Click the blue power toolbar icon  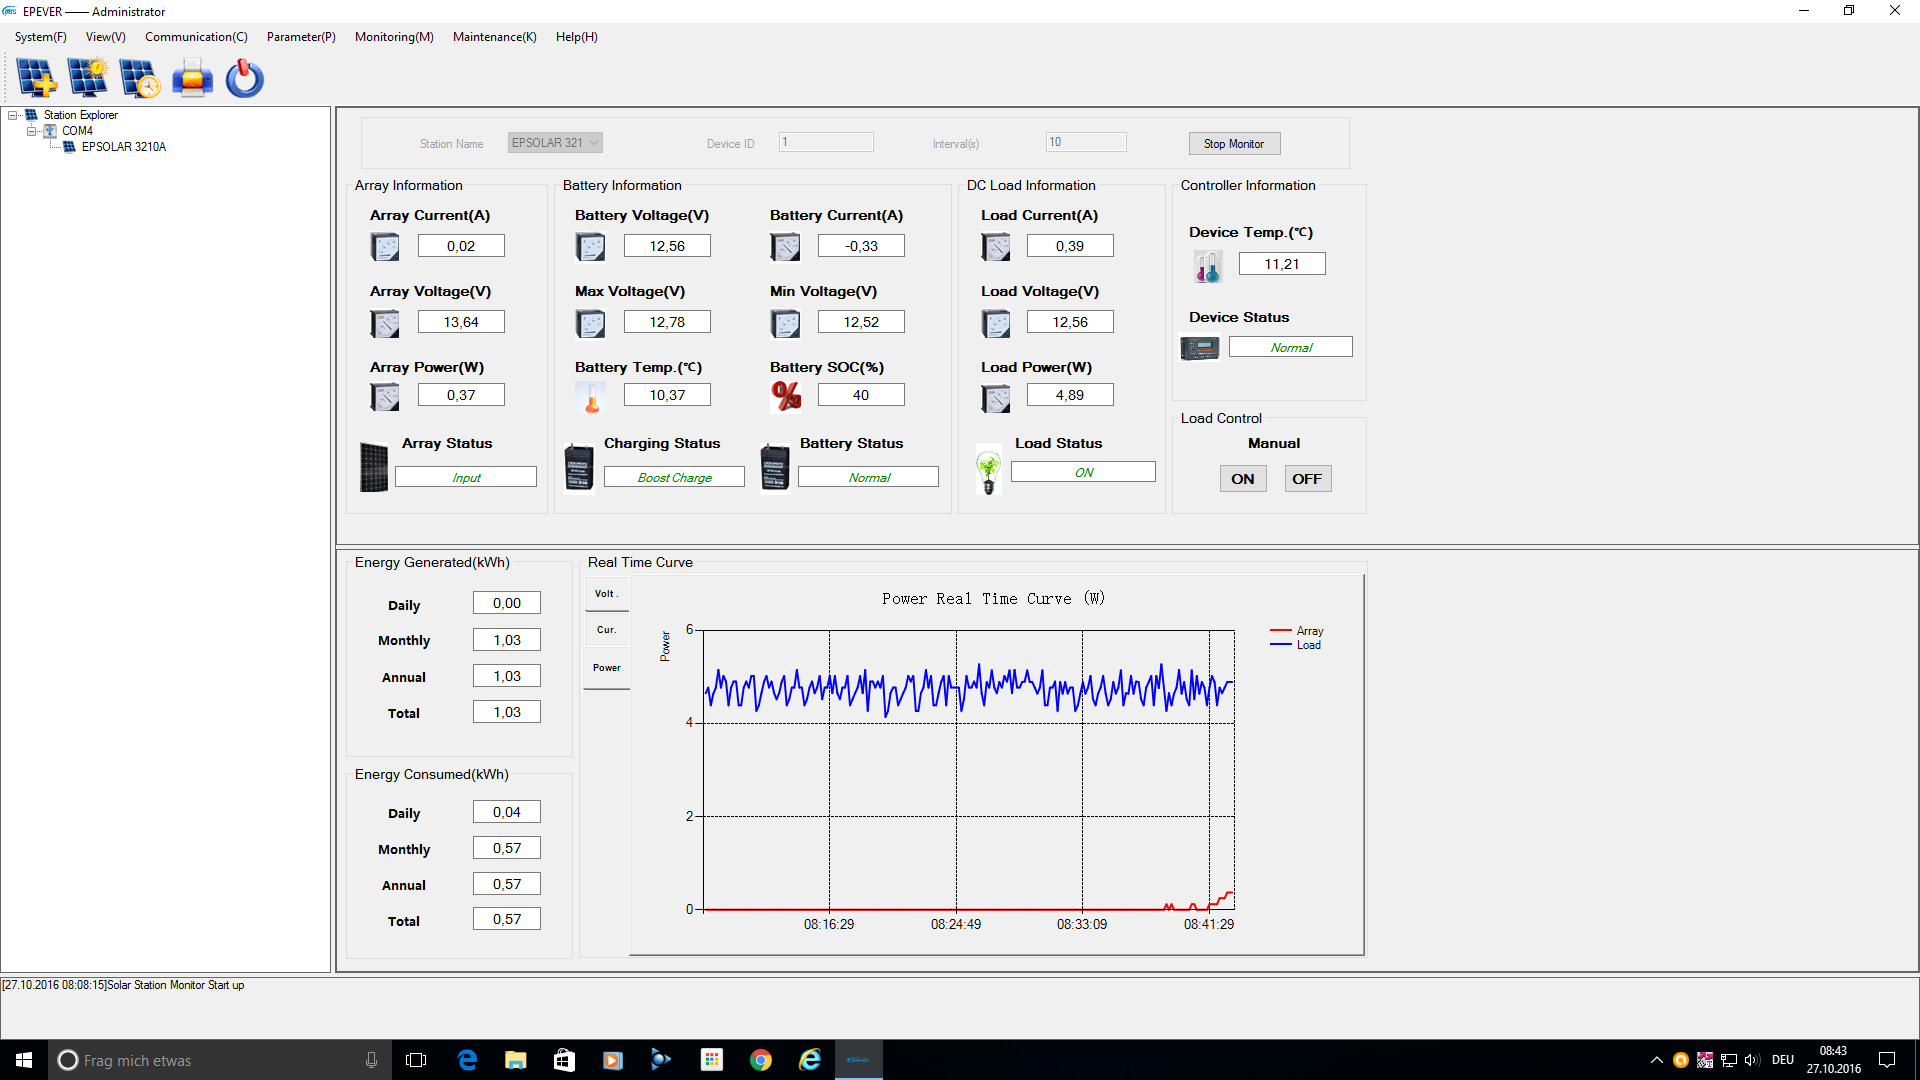click(244, 78)
